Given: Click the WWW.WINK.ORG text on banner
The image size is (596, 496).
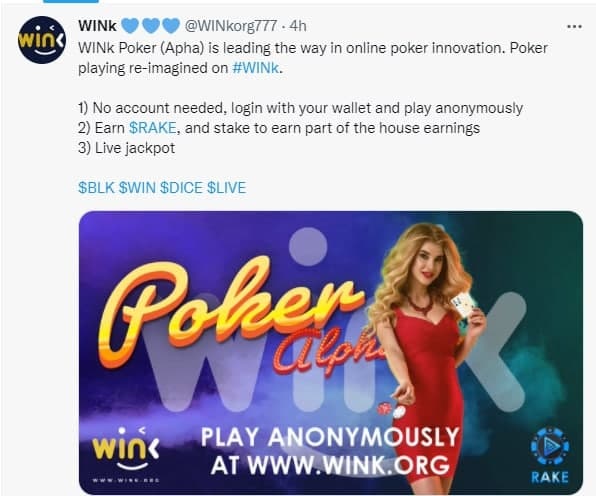Looking at the screenshot, I should point(349,464).
